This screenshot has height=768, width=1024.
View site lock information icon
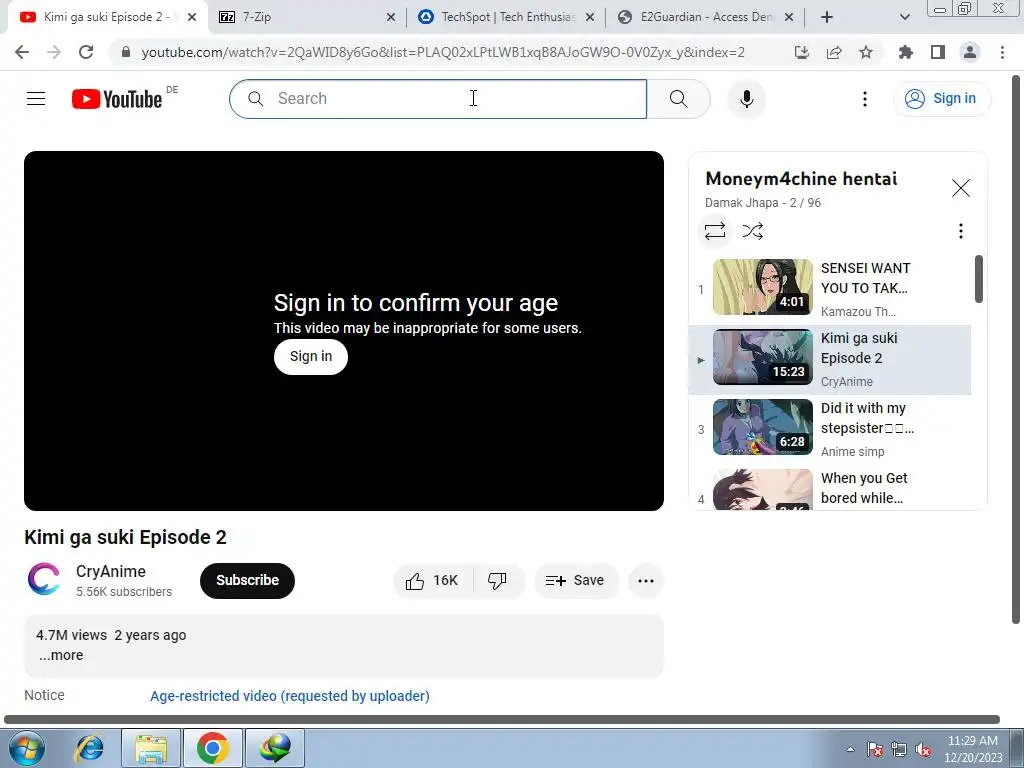point(126,52)
